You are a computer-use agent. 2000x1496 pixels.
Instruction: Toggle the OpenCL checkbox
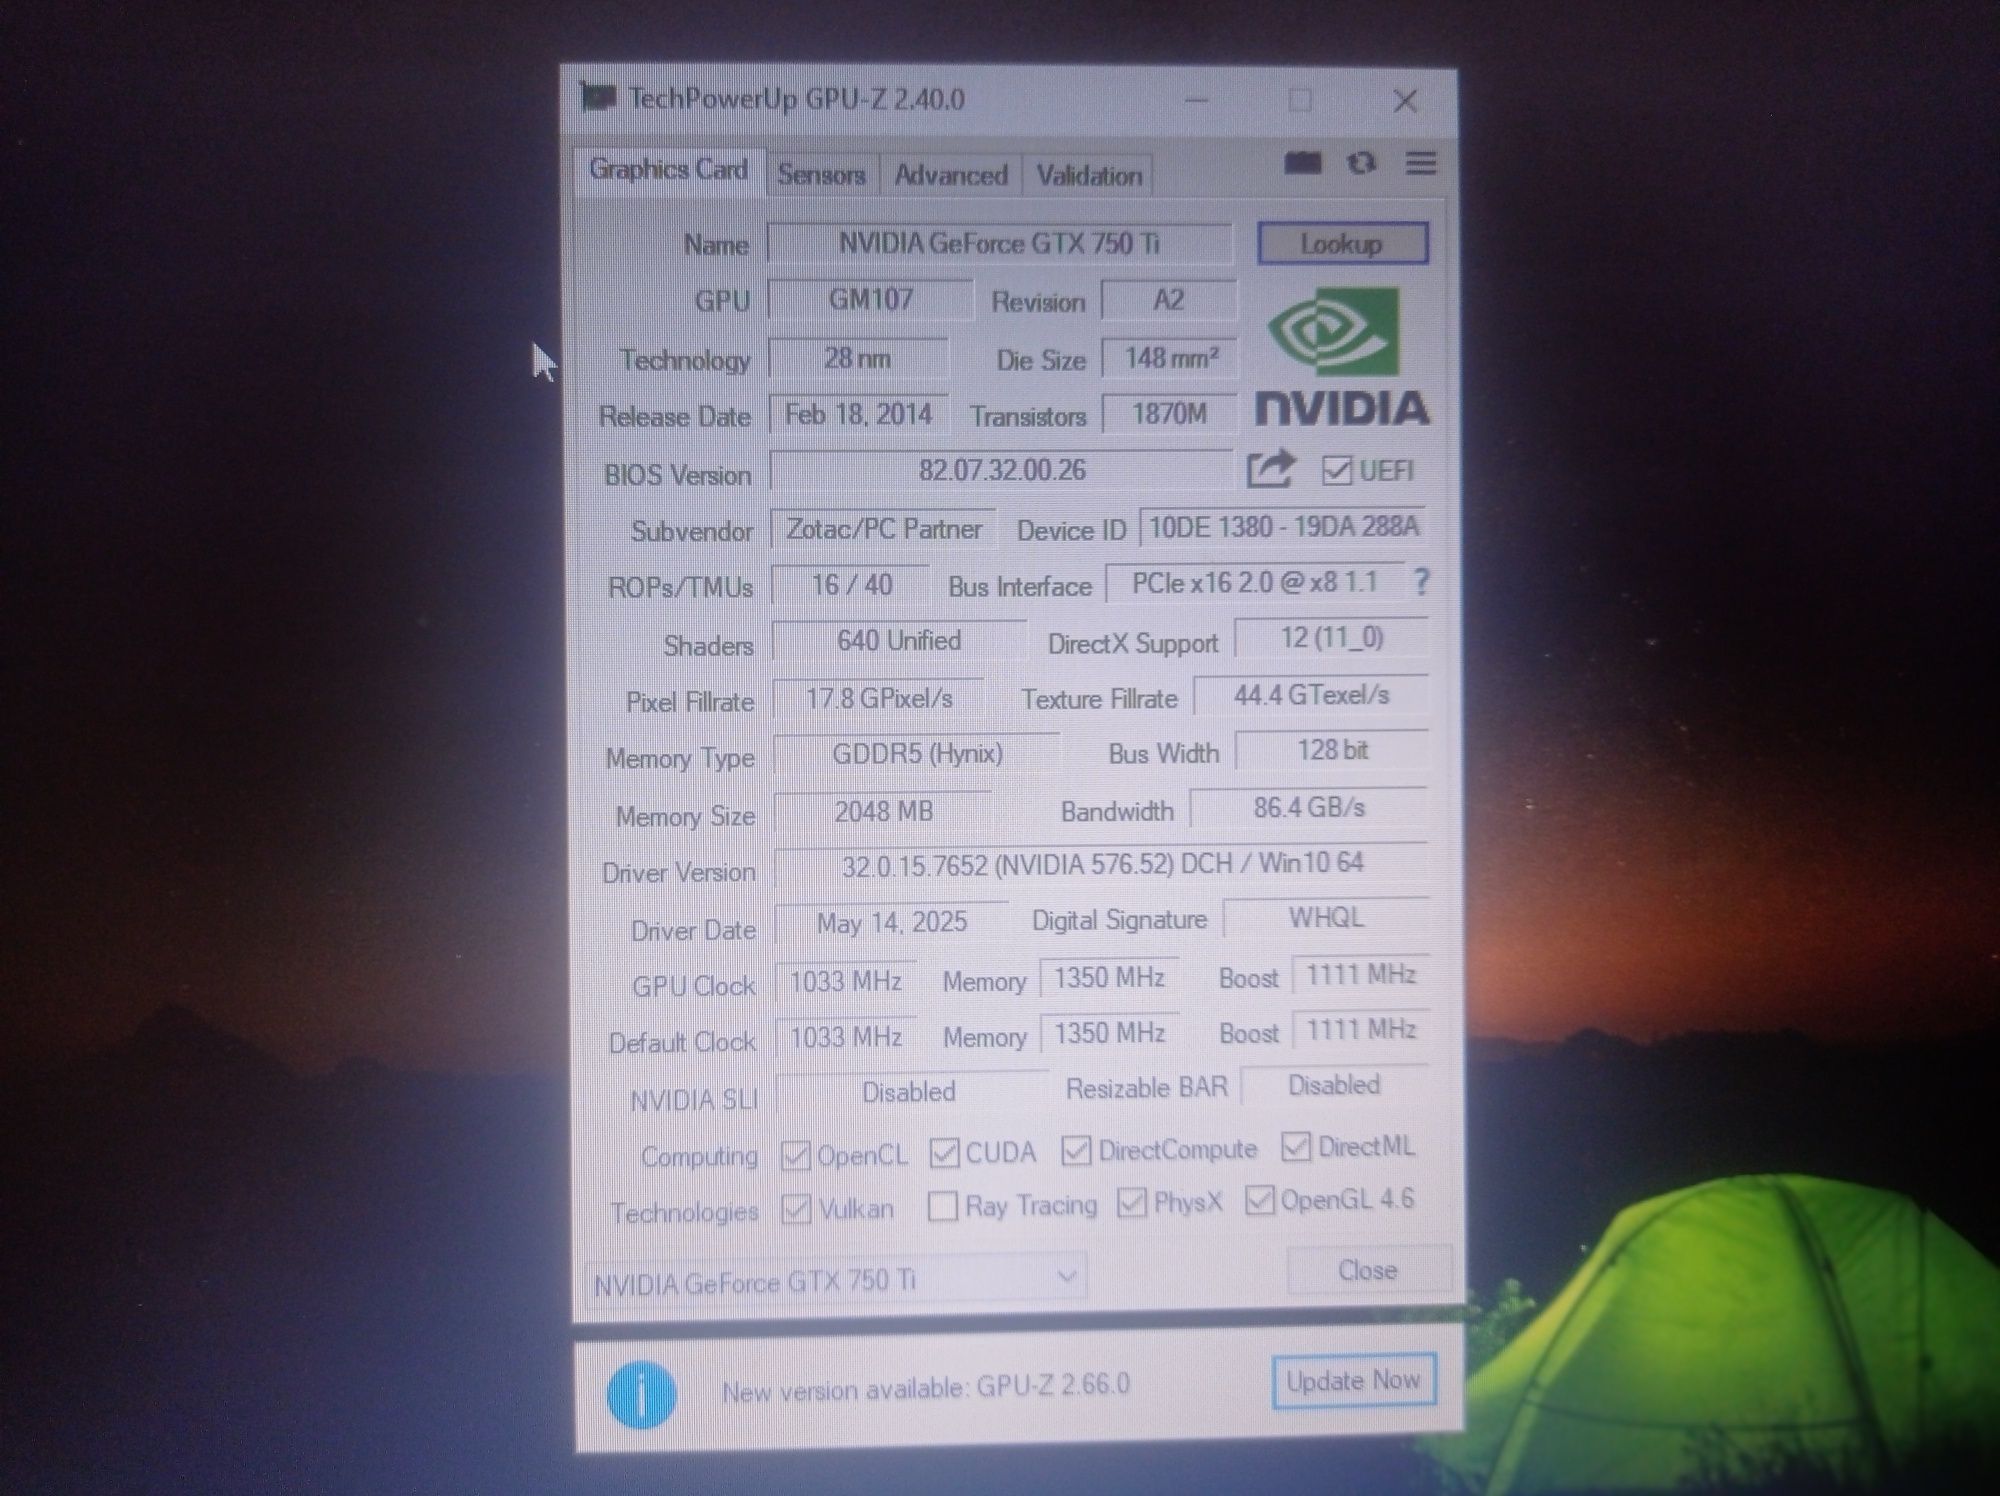tap(795, 1155)
